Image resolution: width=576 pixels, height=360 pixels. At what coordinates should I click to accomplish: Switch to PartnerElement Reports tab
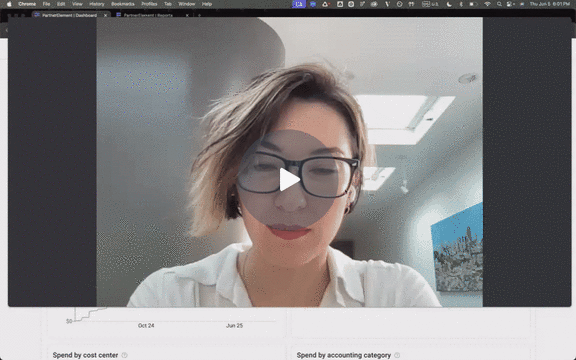tap(149, 15)
